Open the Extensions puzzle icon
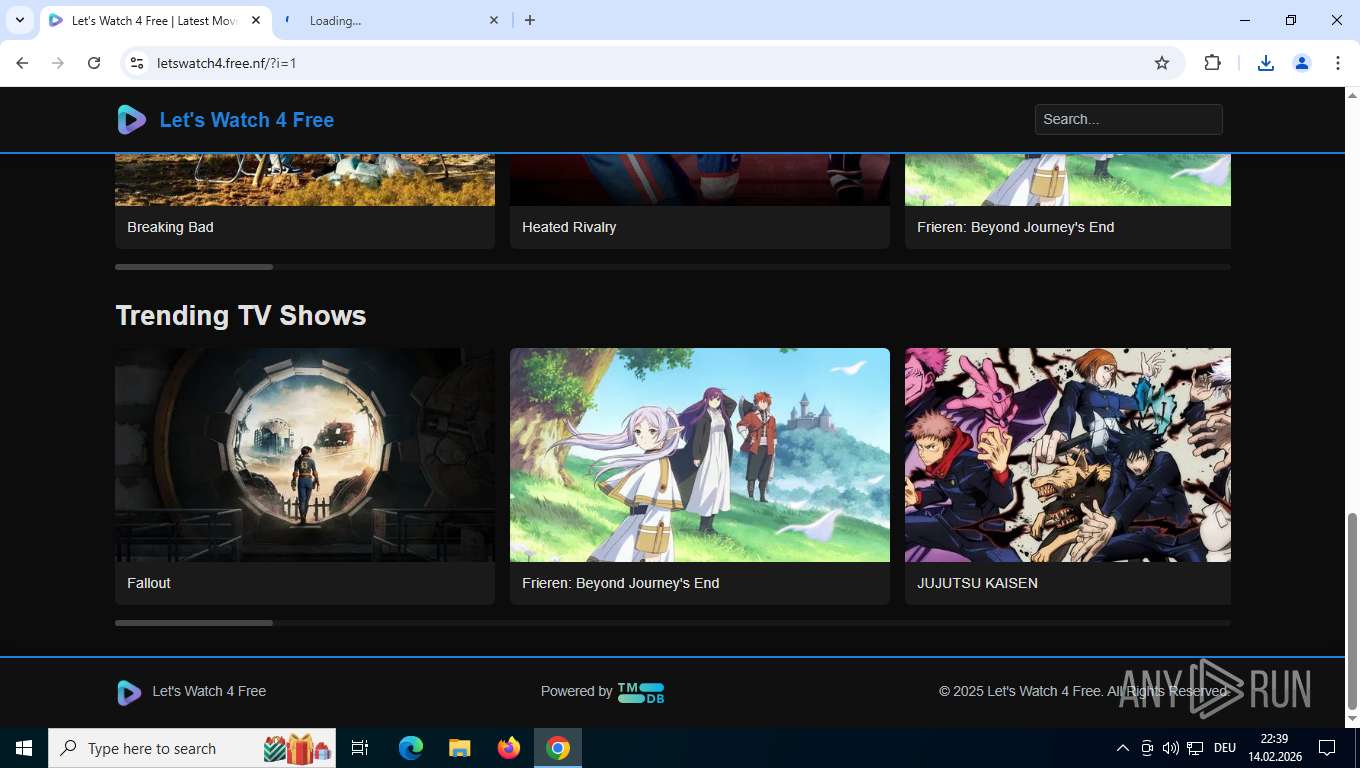 coord(1212,63)
